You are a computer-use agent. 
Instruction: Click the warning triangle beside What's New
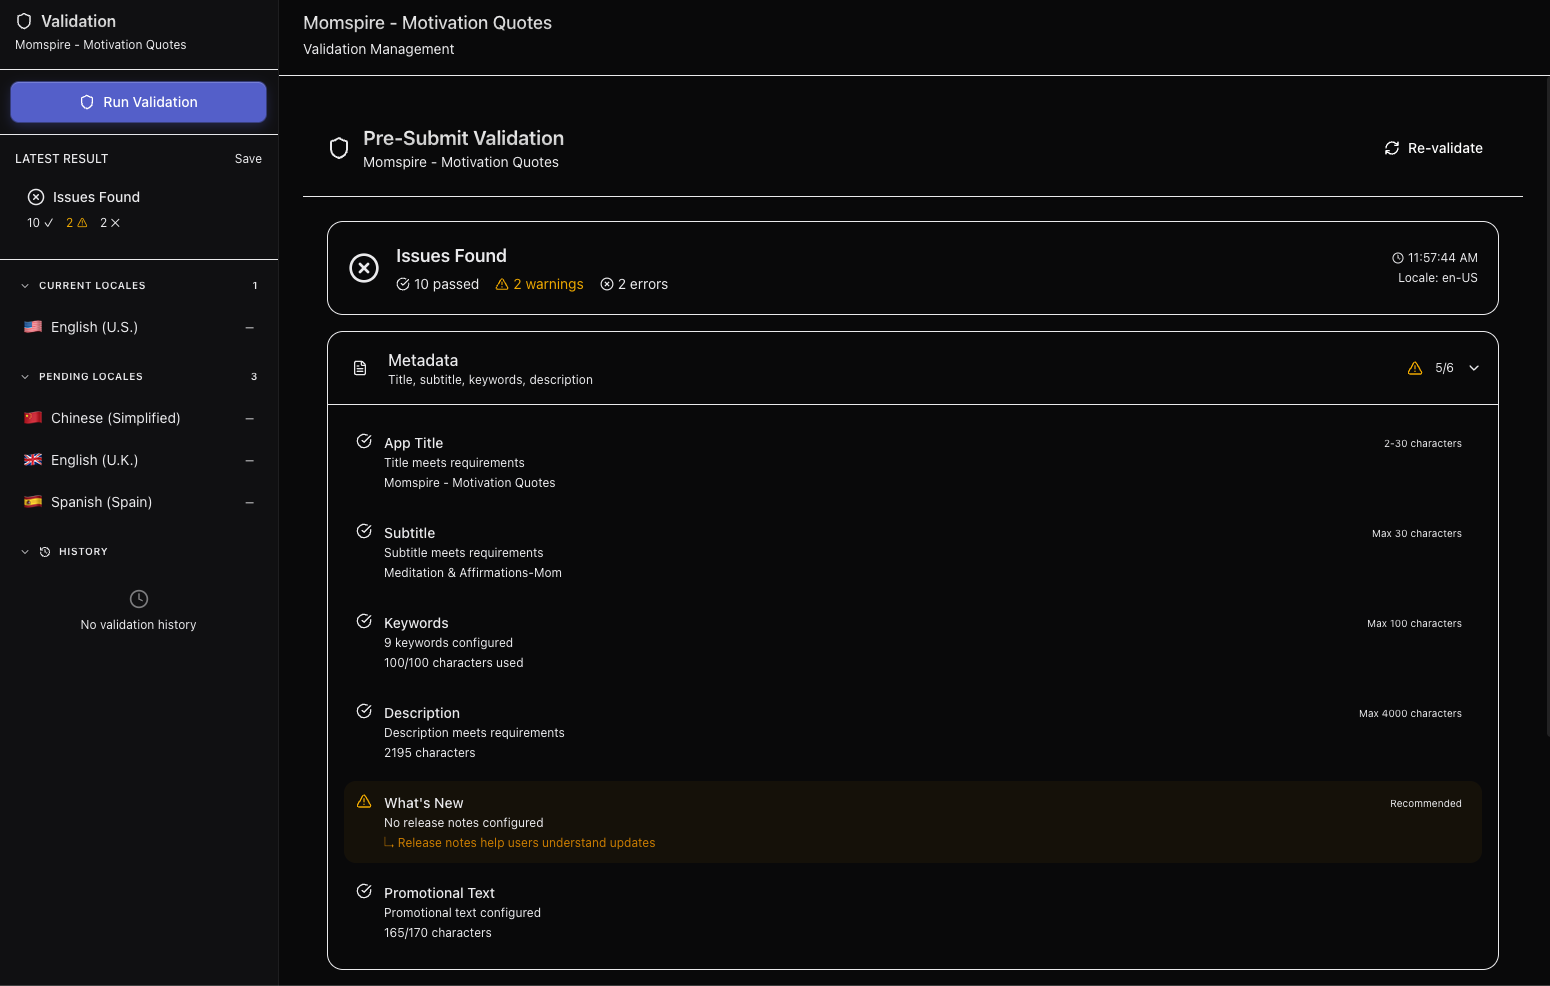(x=363, y=801)
